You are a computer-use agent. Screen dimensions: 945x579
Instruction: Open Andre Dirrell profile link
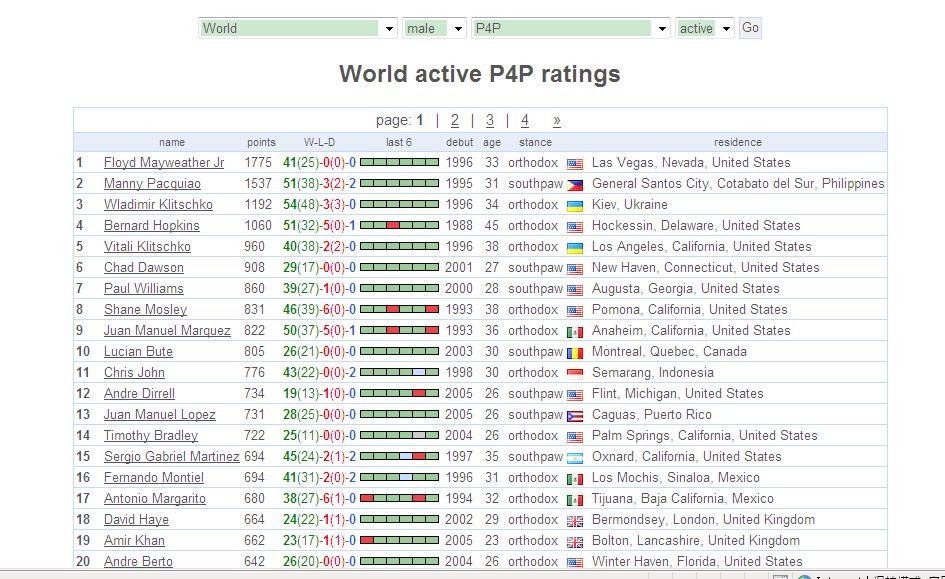pyautogui.click(x=139, y=394)
